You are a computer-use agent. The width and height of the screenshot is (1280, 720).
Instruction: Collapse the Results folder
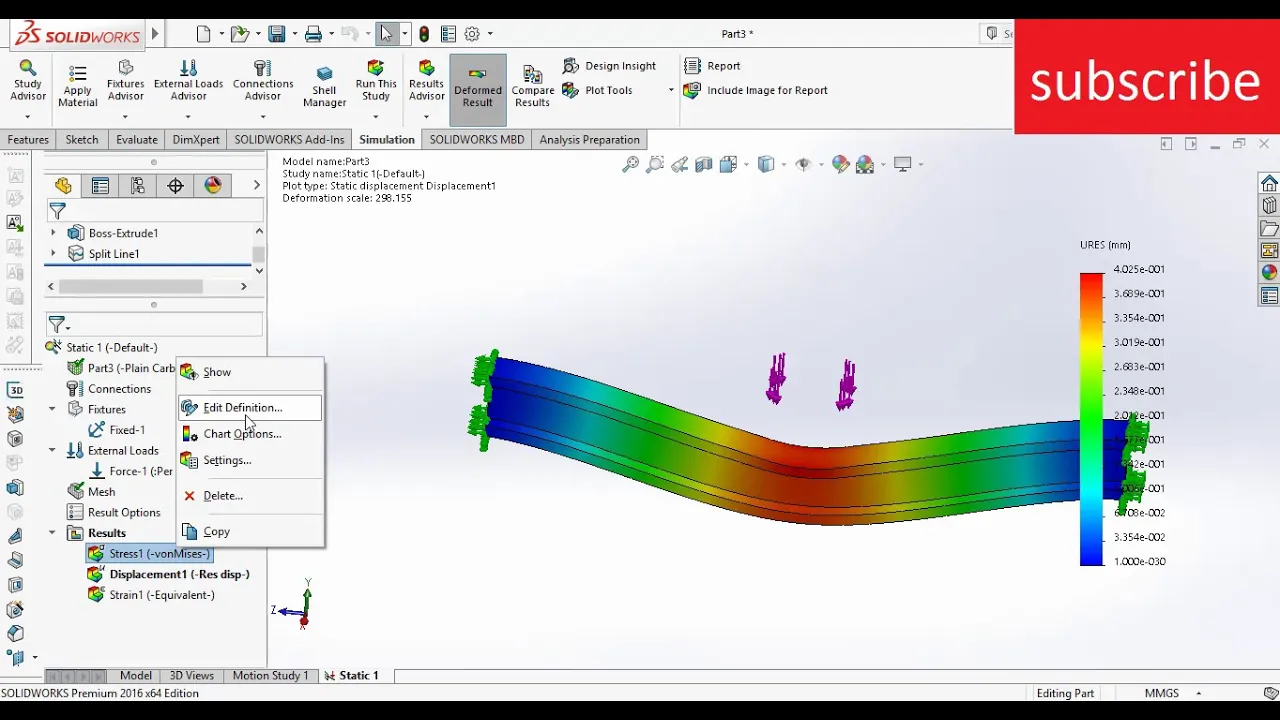pyautogui.click(x=52, y=533)
